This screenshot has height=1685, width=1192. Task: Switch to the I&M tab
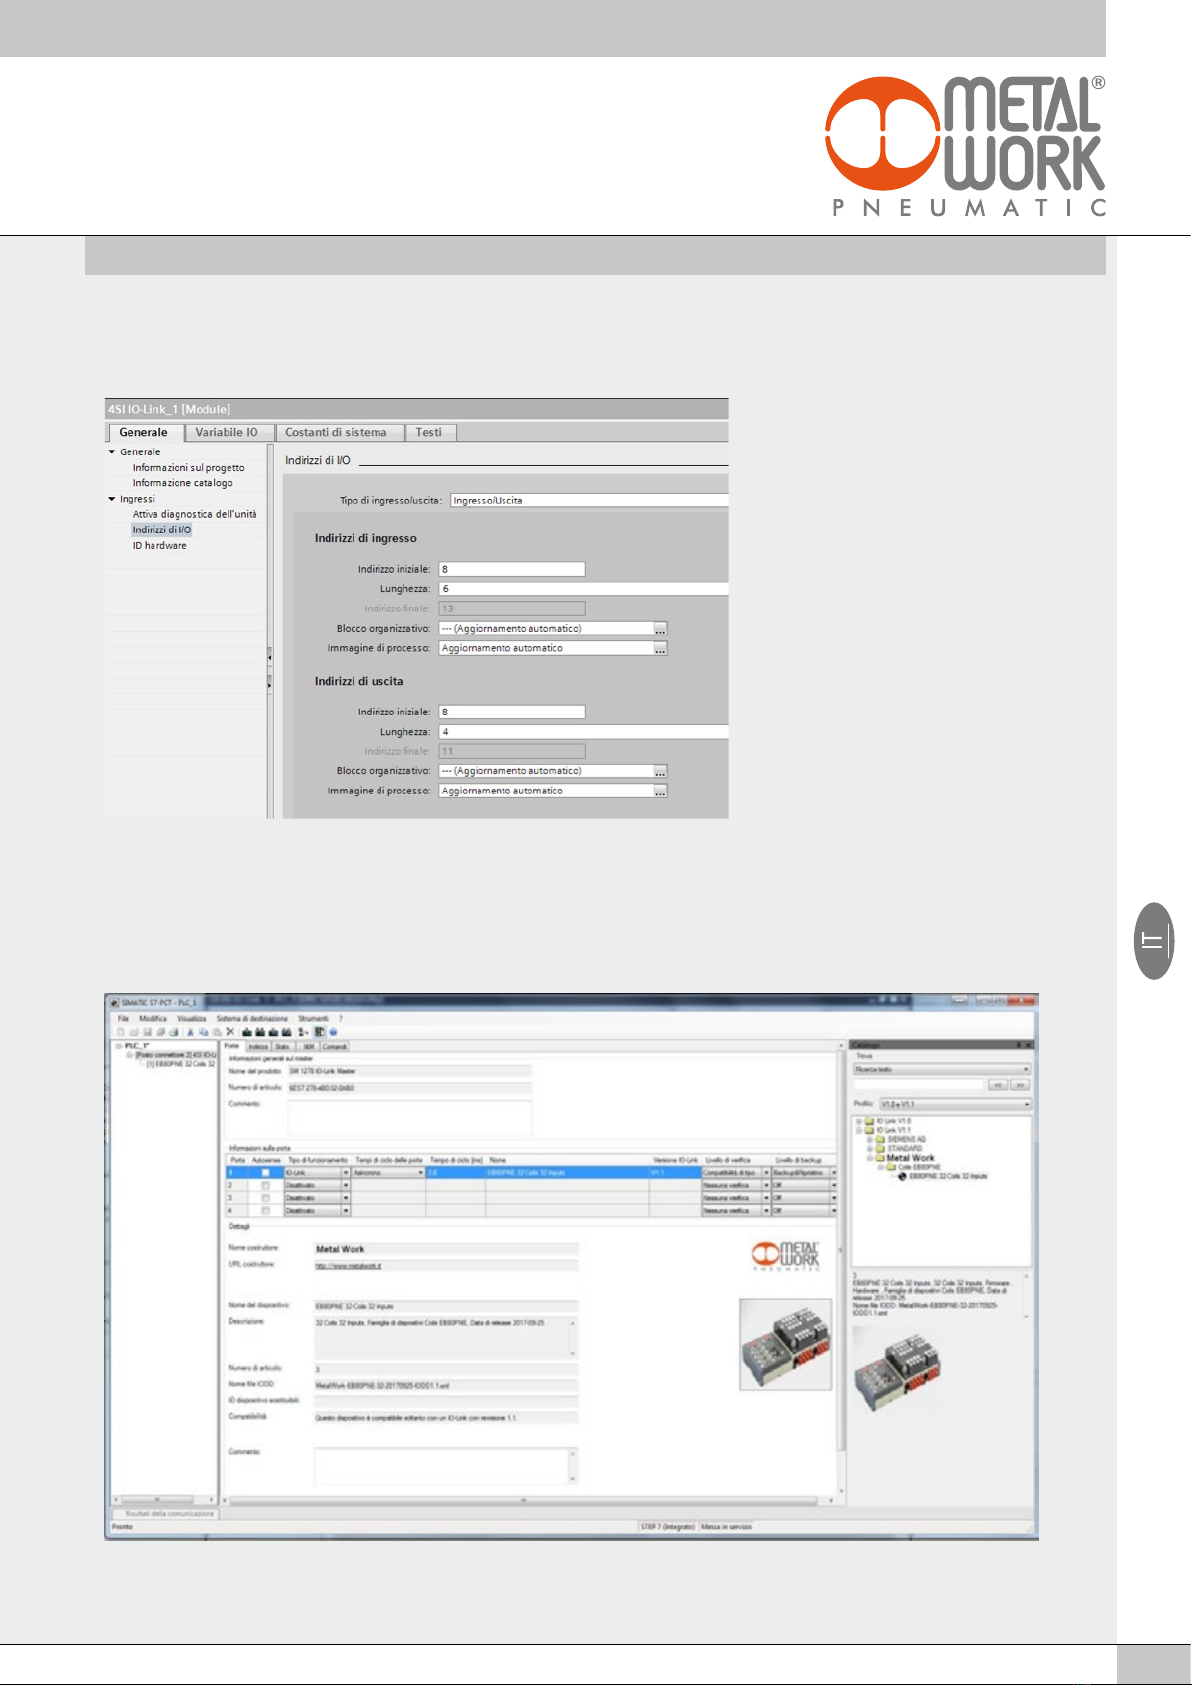[309, 1047]
